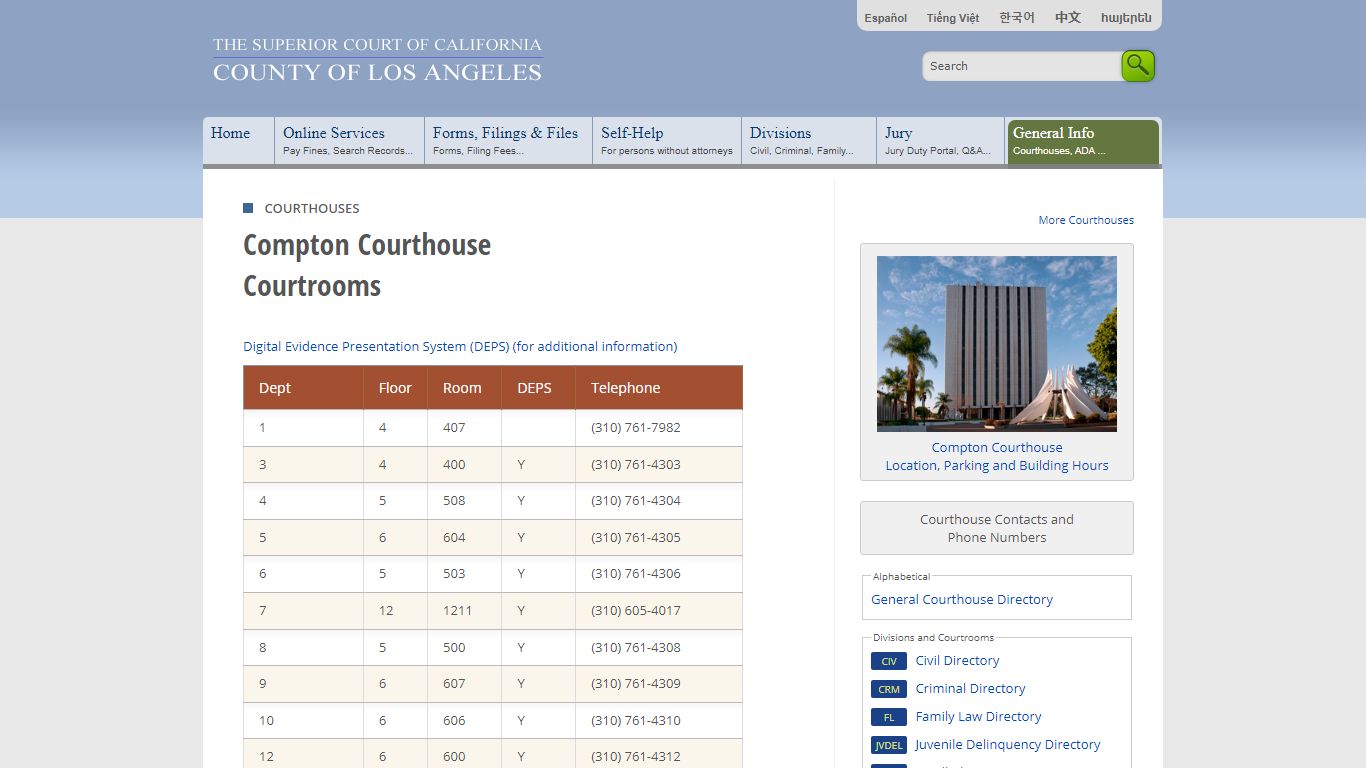Click room 407 cell

click(x=464, y=428)
